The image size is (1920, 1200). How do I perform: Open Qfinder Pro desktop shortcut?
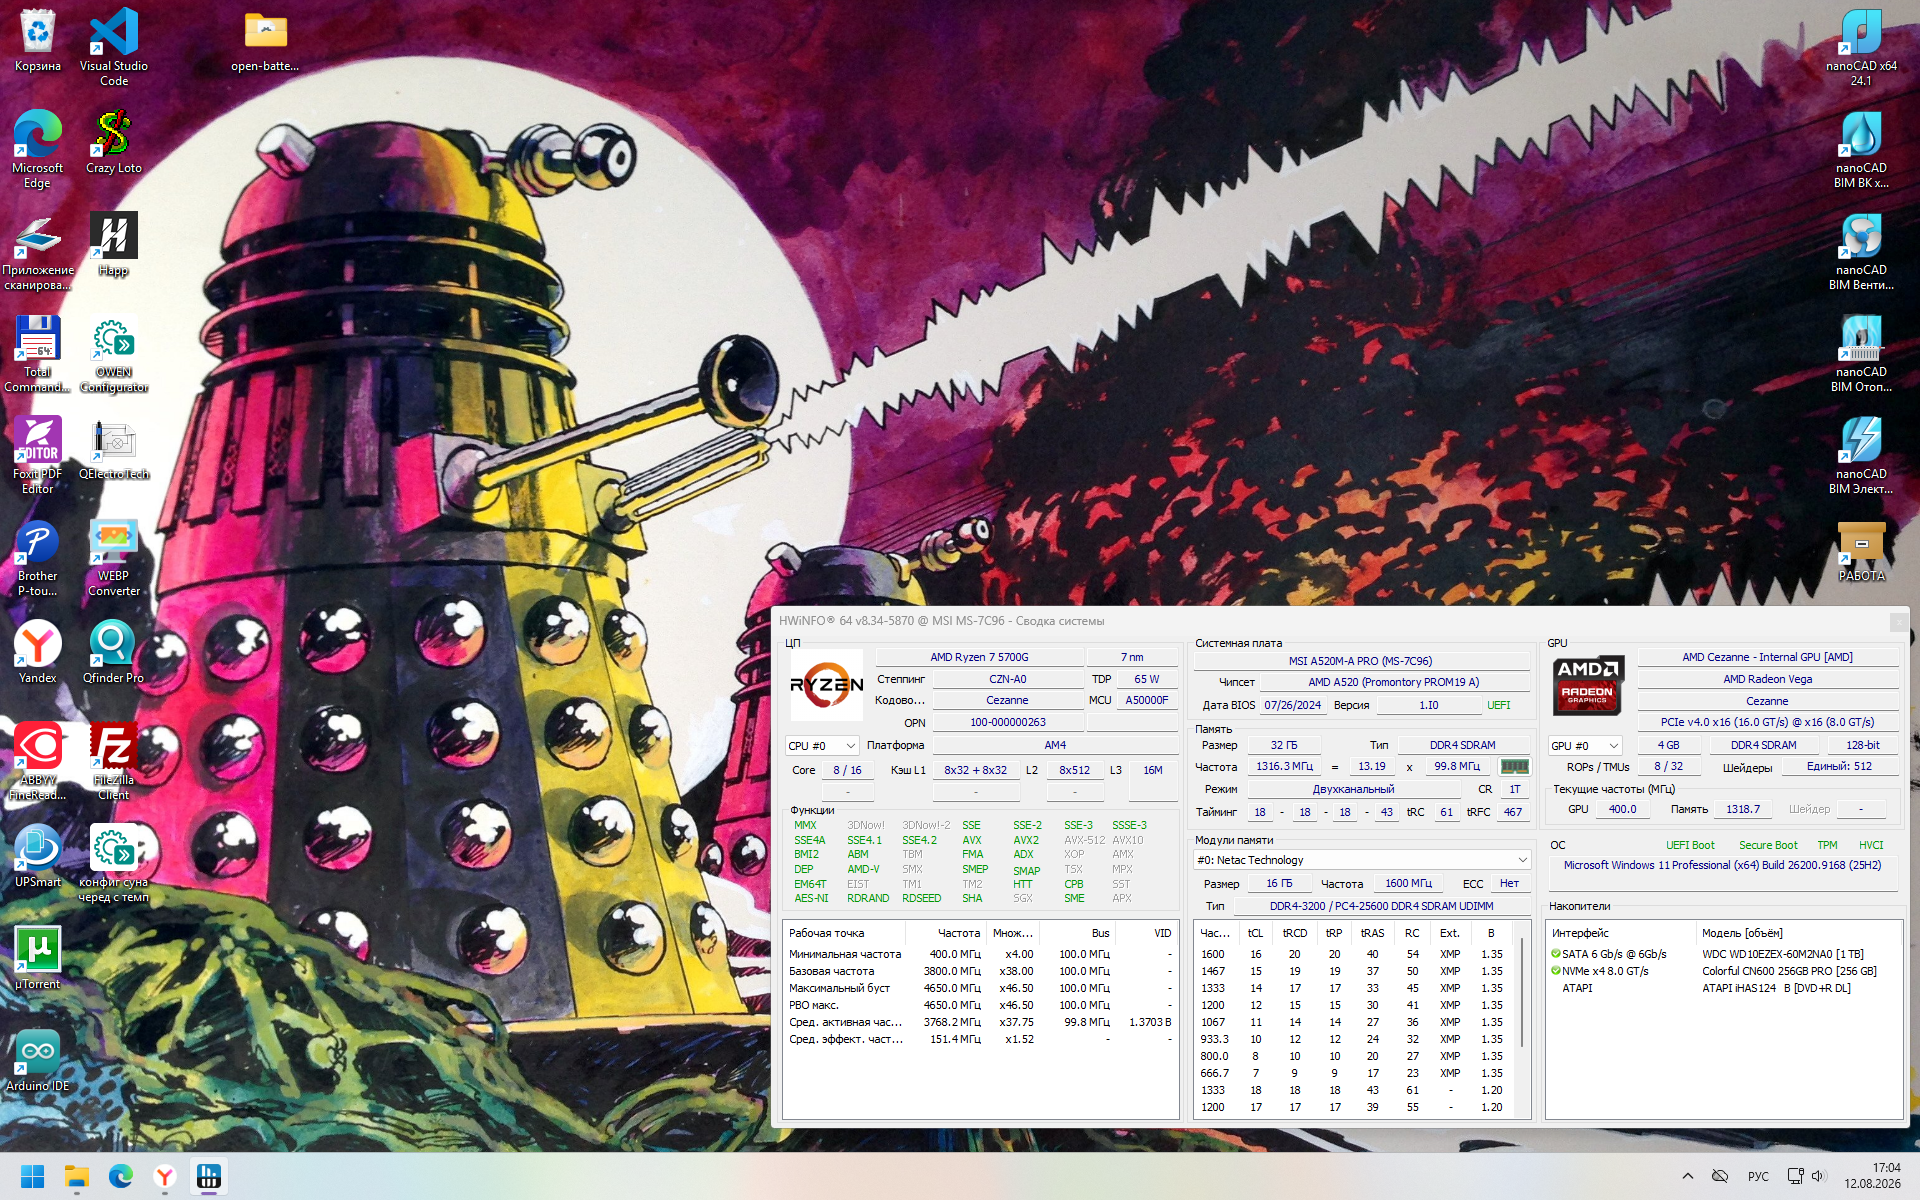114,651
